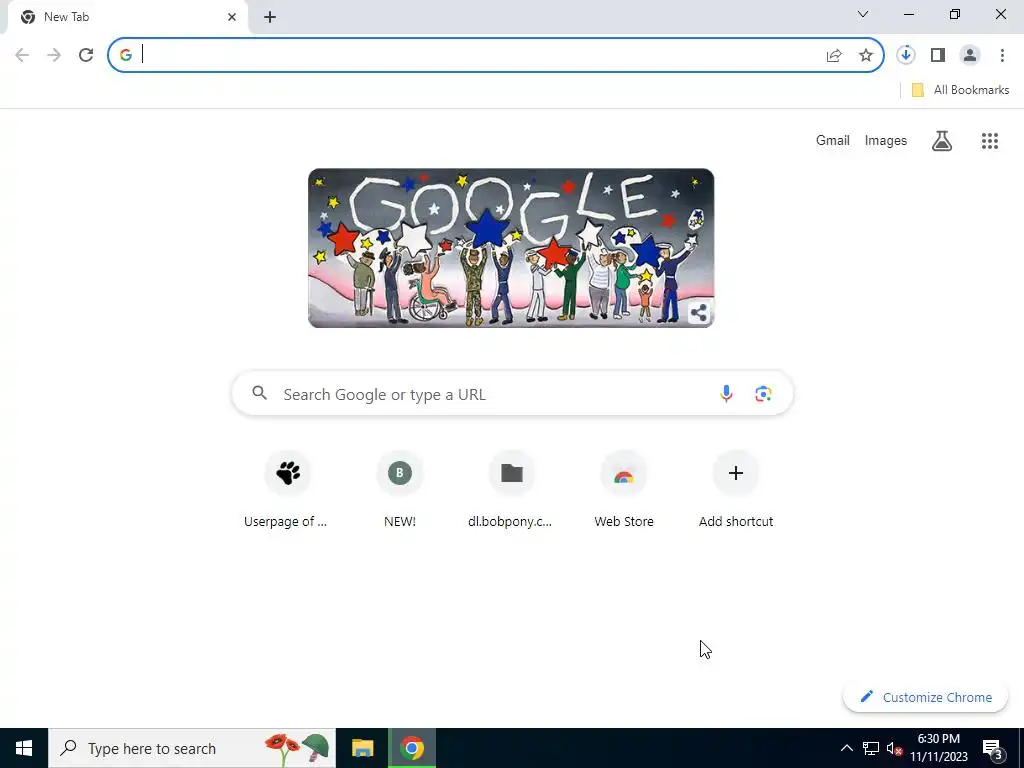Start voice search with microphone icon
This screenshot has width=1024, height=768.
726,393
